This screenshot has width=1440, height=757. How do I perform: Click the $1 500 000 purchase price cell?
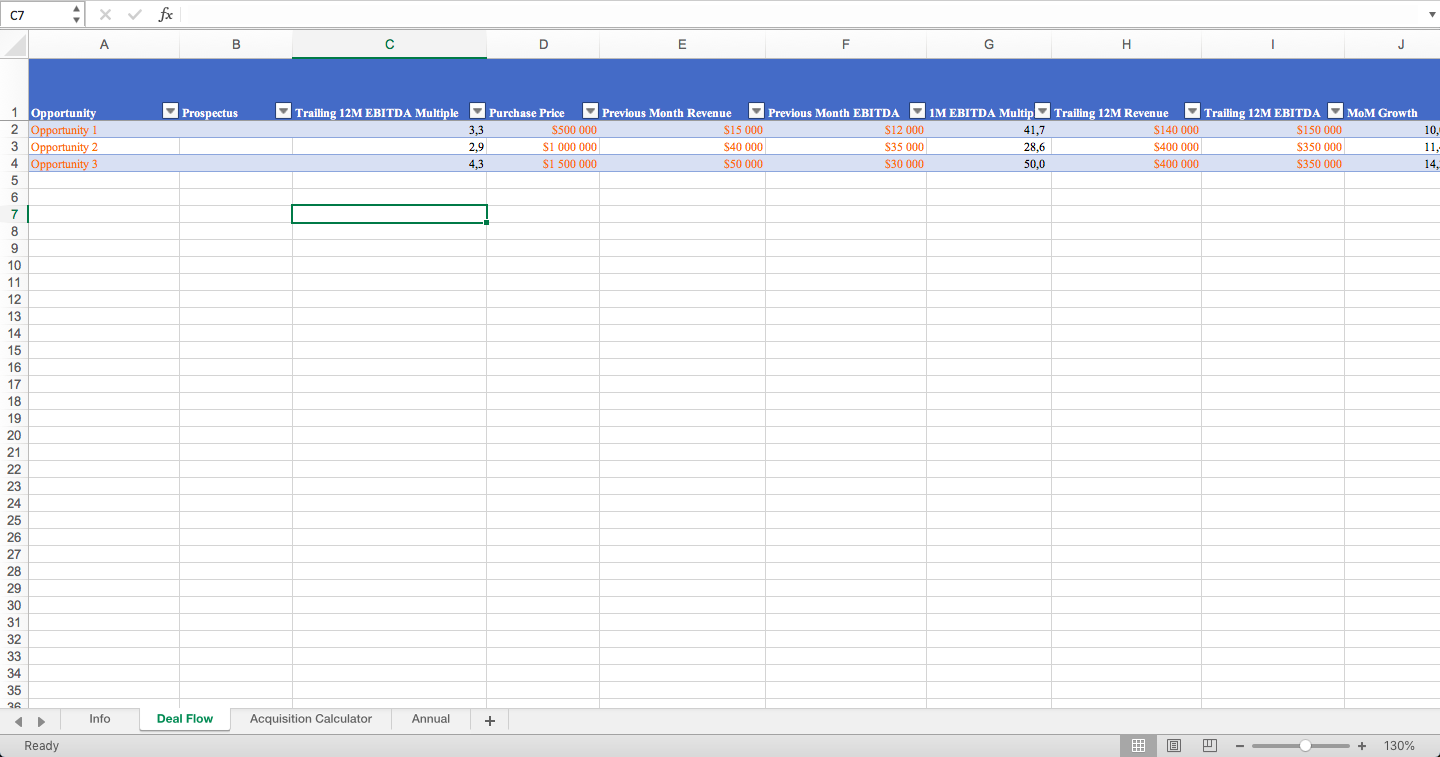[543, 164]
